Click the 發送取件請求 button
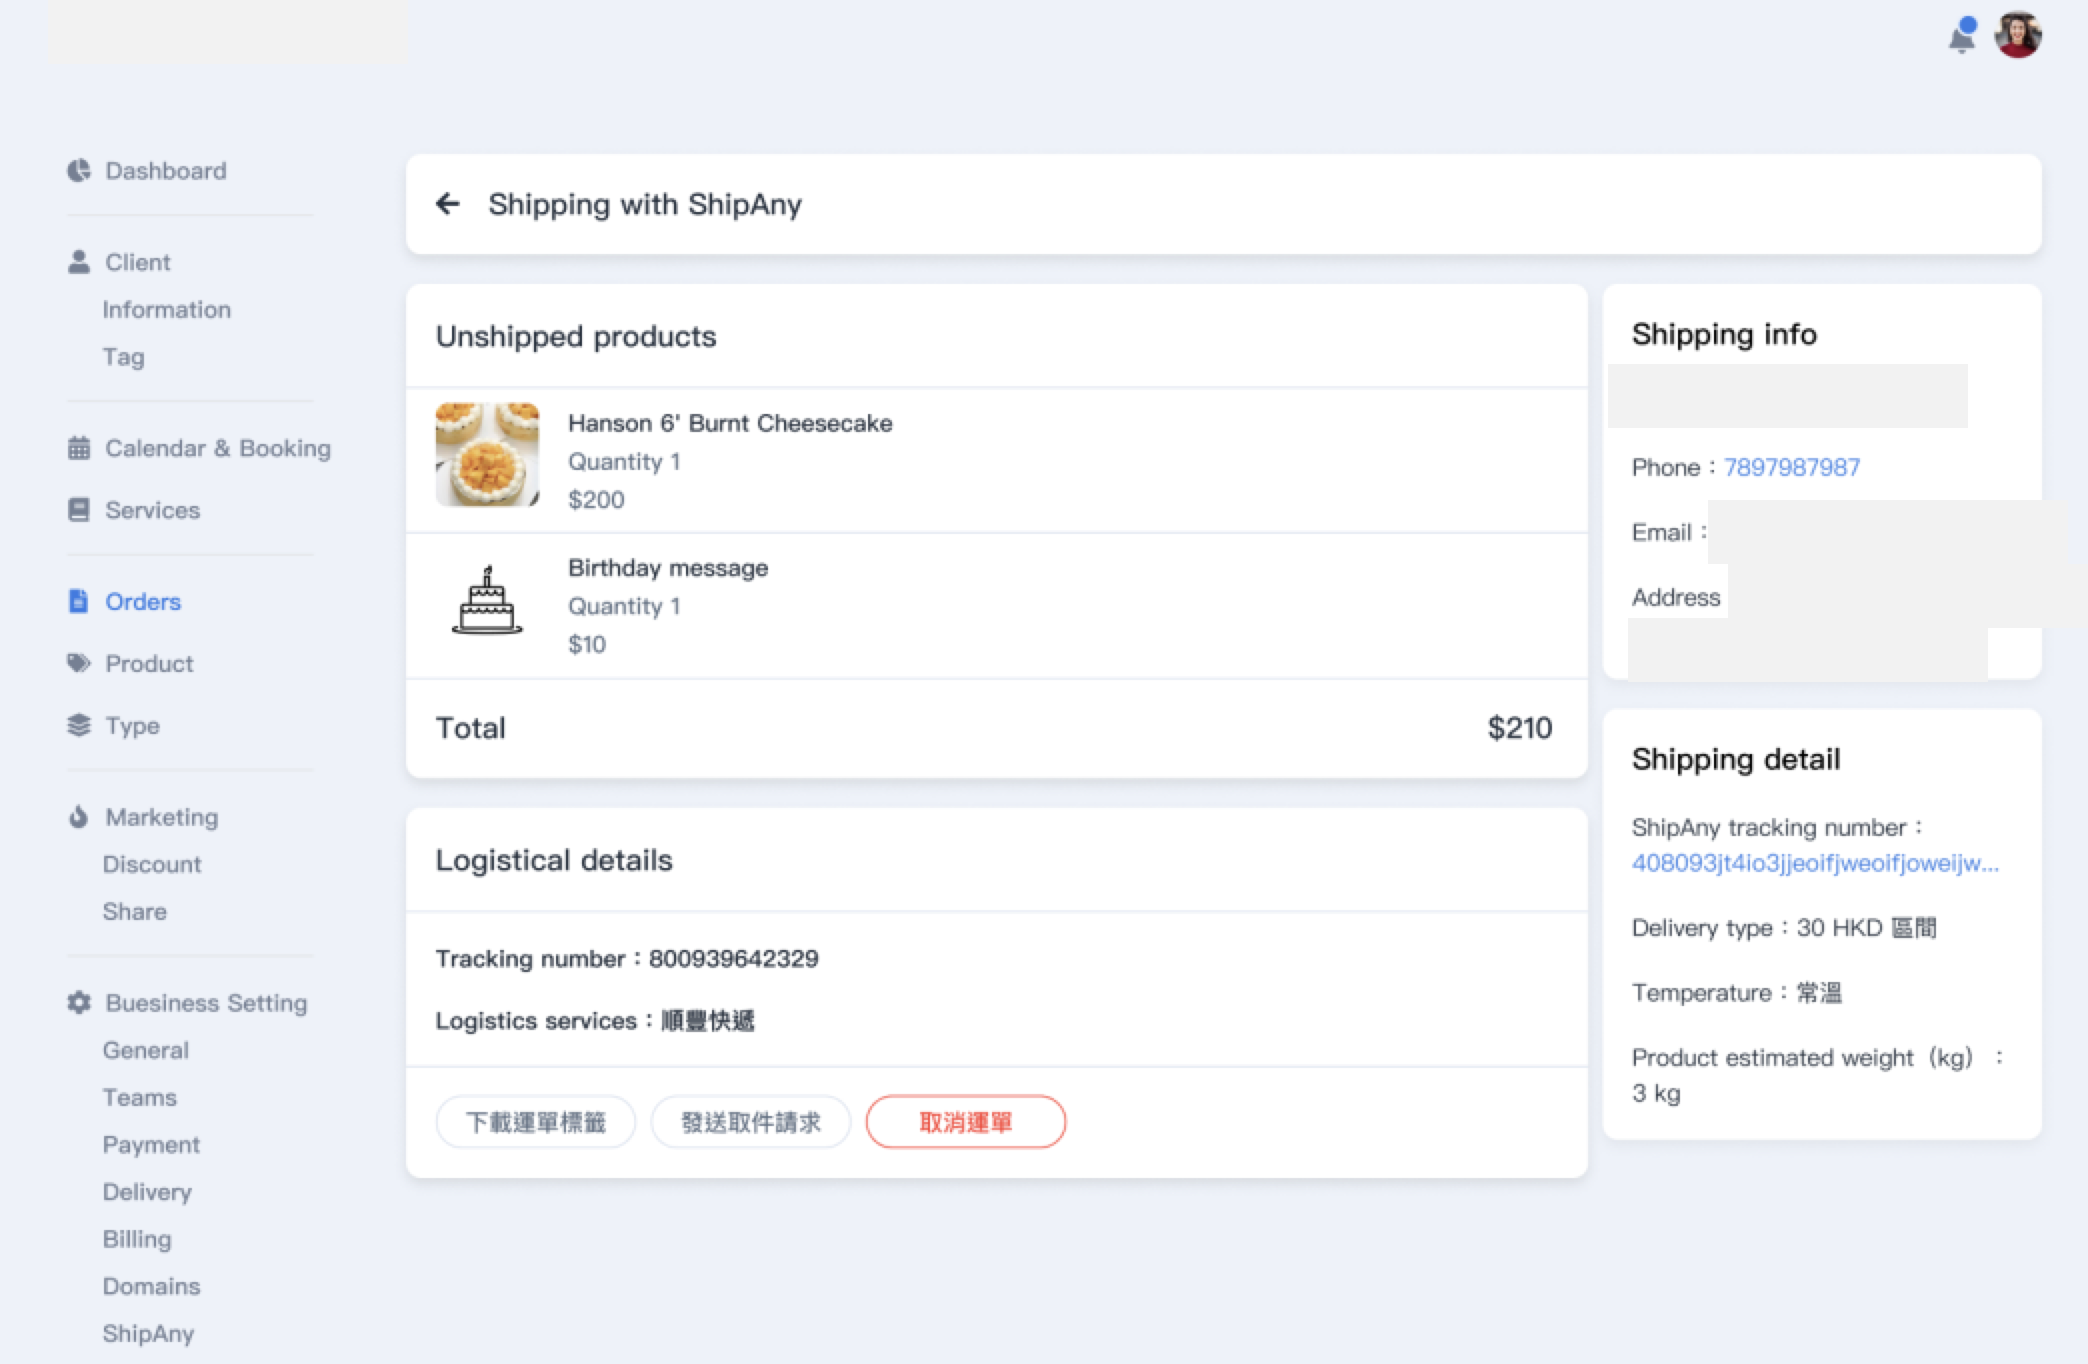2088x1364 pixels. [x=751, y=1122]
